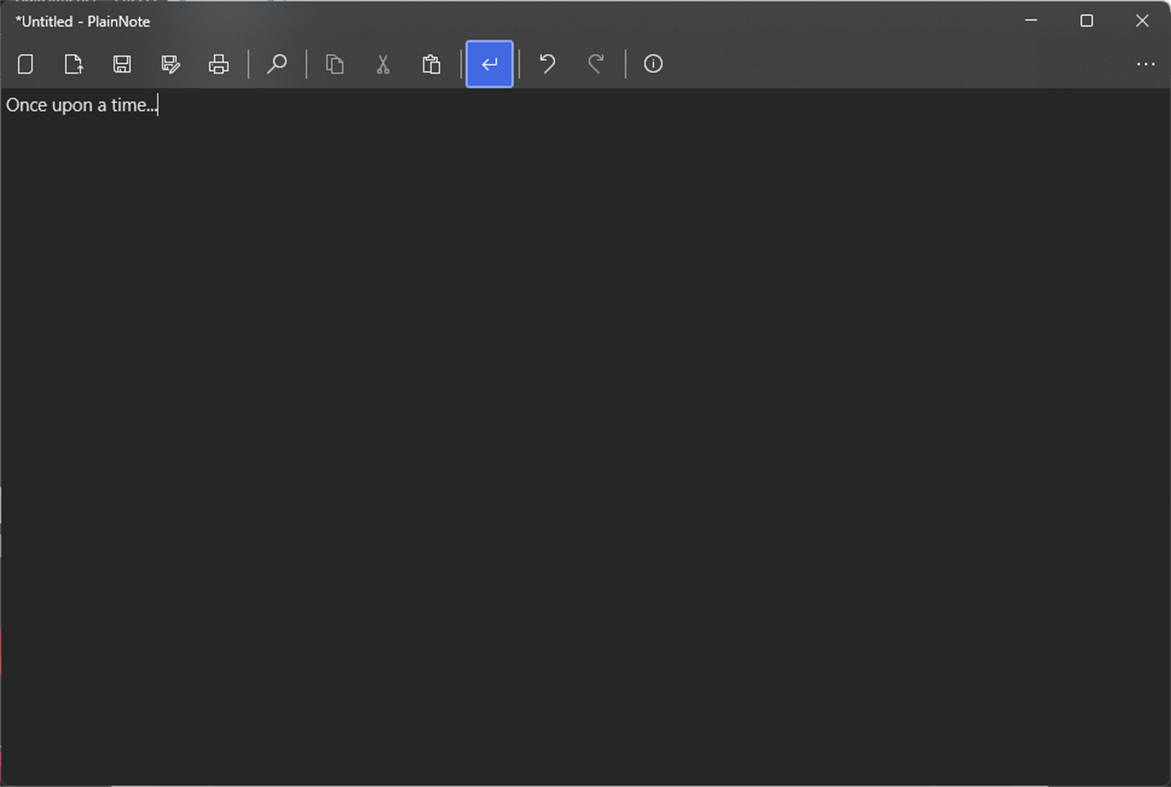Toggle word wrap off
1171x787 pixels.
point(489,63)
